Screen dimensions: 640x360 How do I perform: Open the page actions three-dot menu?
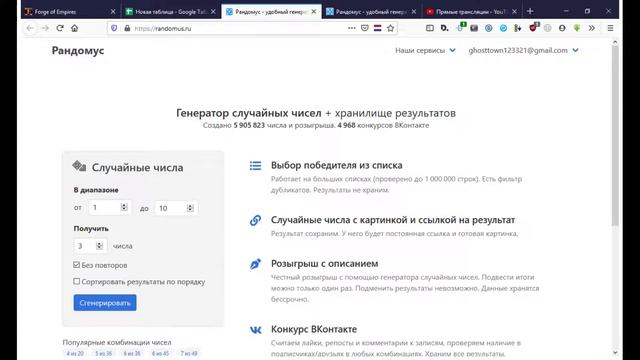[x=351, y=28]
